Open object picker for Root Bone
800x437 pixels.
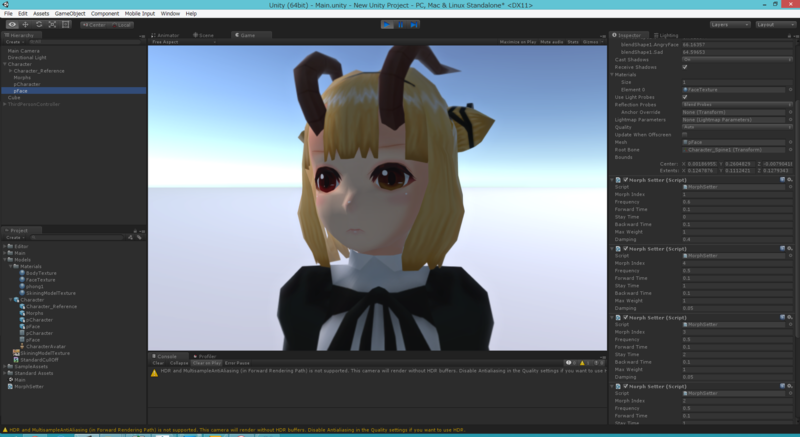coord(790,150)
